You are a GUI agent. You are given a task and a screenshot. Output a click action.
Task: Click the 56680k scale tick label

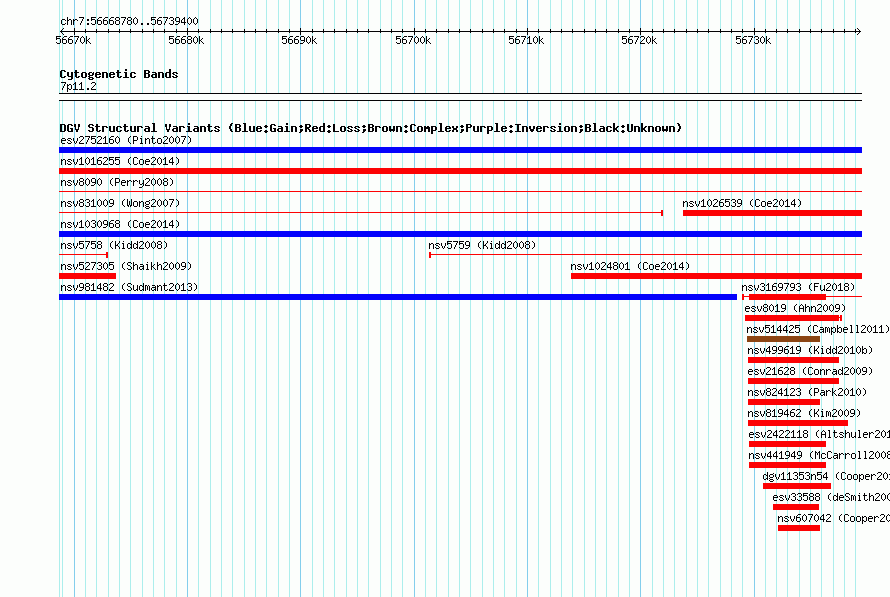(x=186, y=40)
